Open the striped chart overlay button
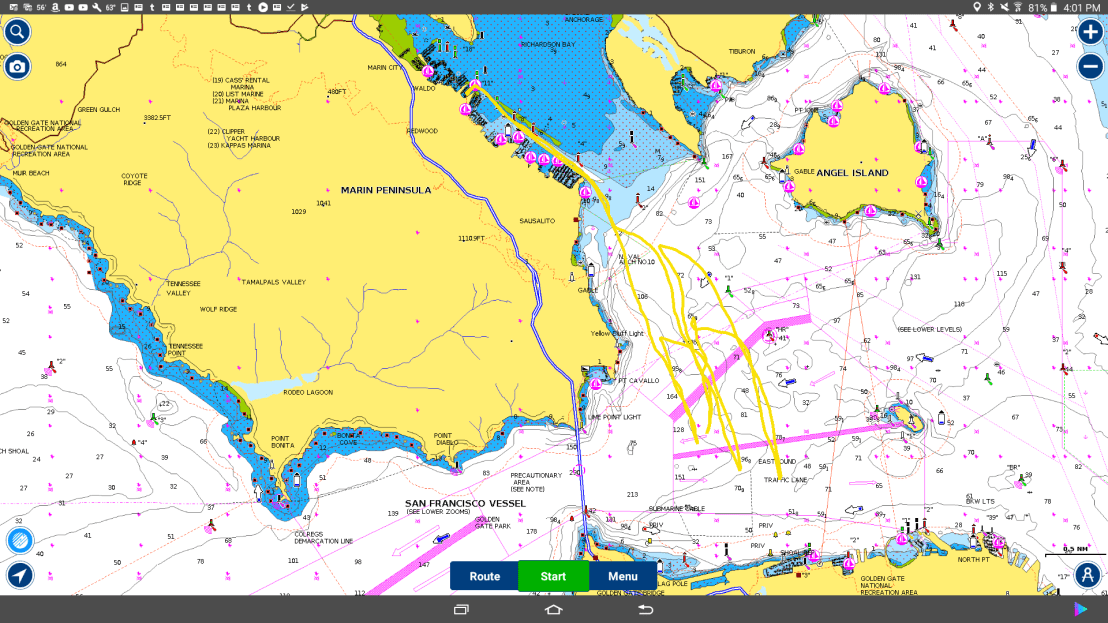The width and height of the screenshot is (1108, 623). click(19, 540)
